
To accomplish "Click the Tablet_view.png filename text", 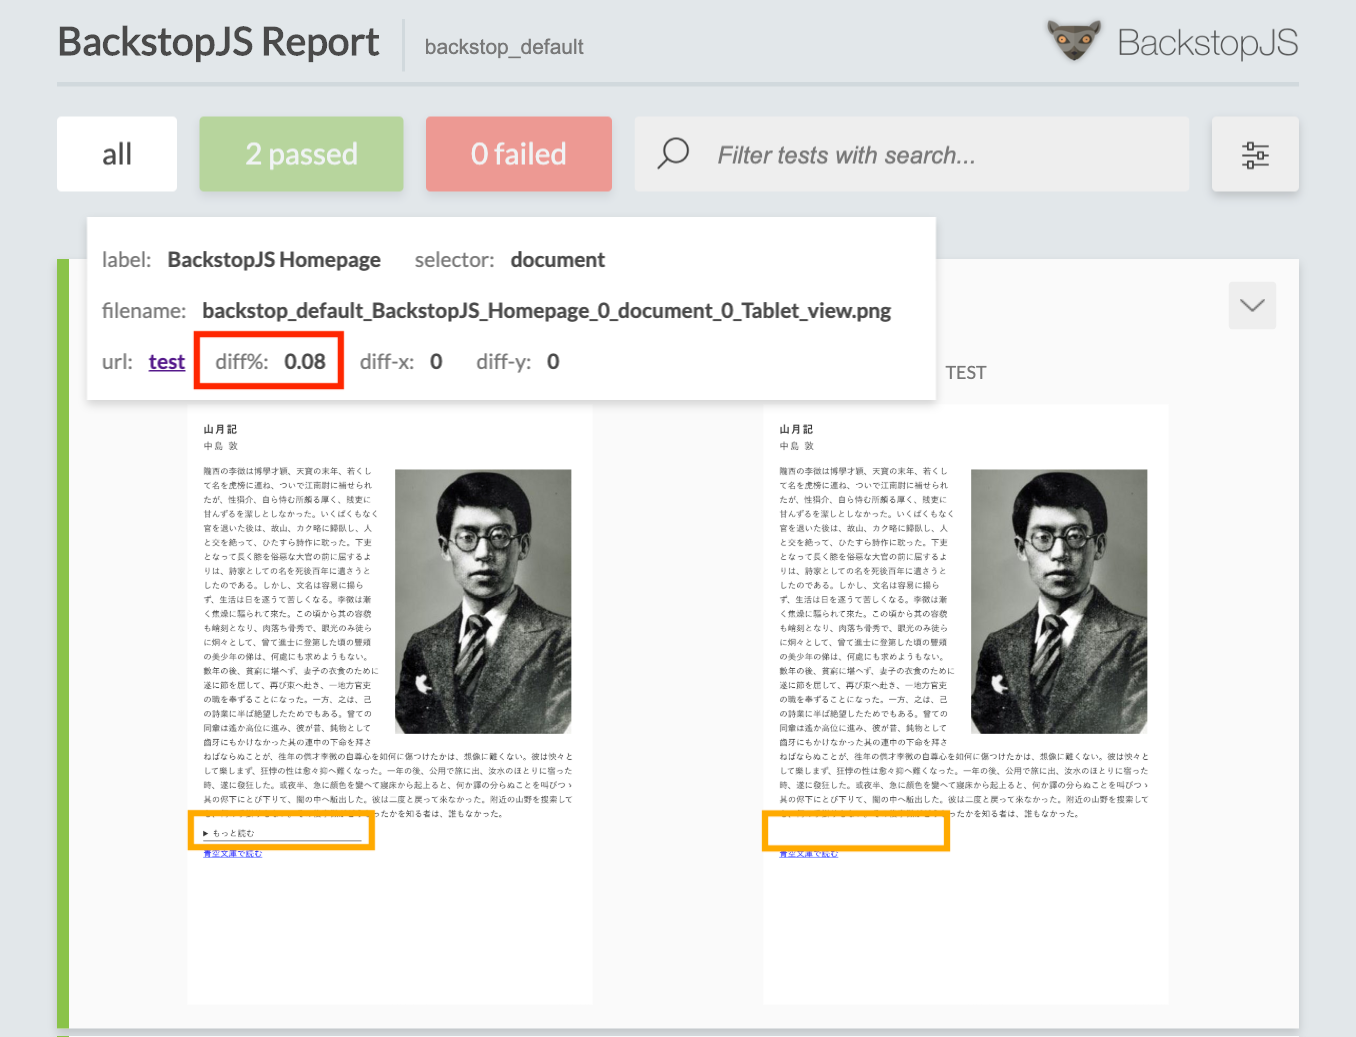I will [546, 311].
